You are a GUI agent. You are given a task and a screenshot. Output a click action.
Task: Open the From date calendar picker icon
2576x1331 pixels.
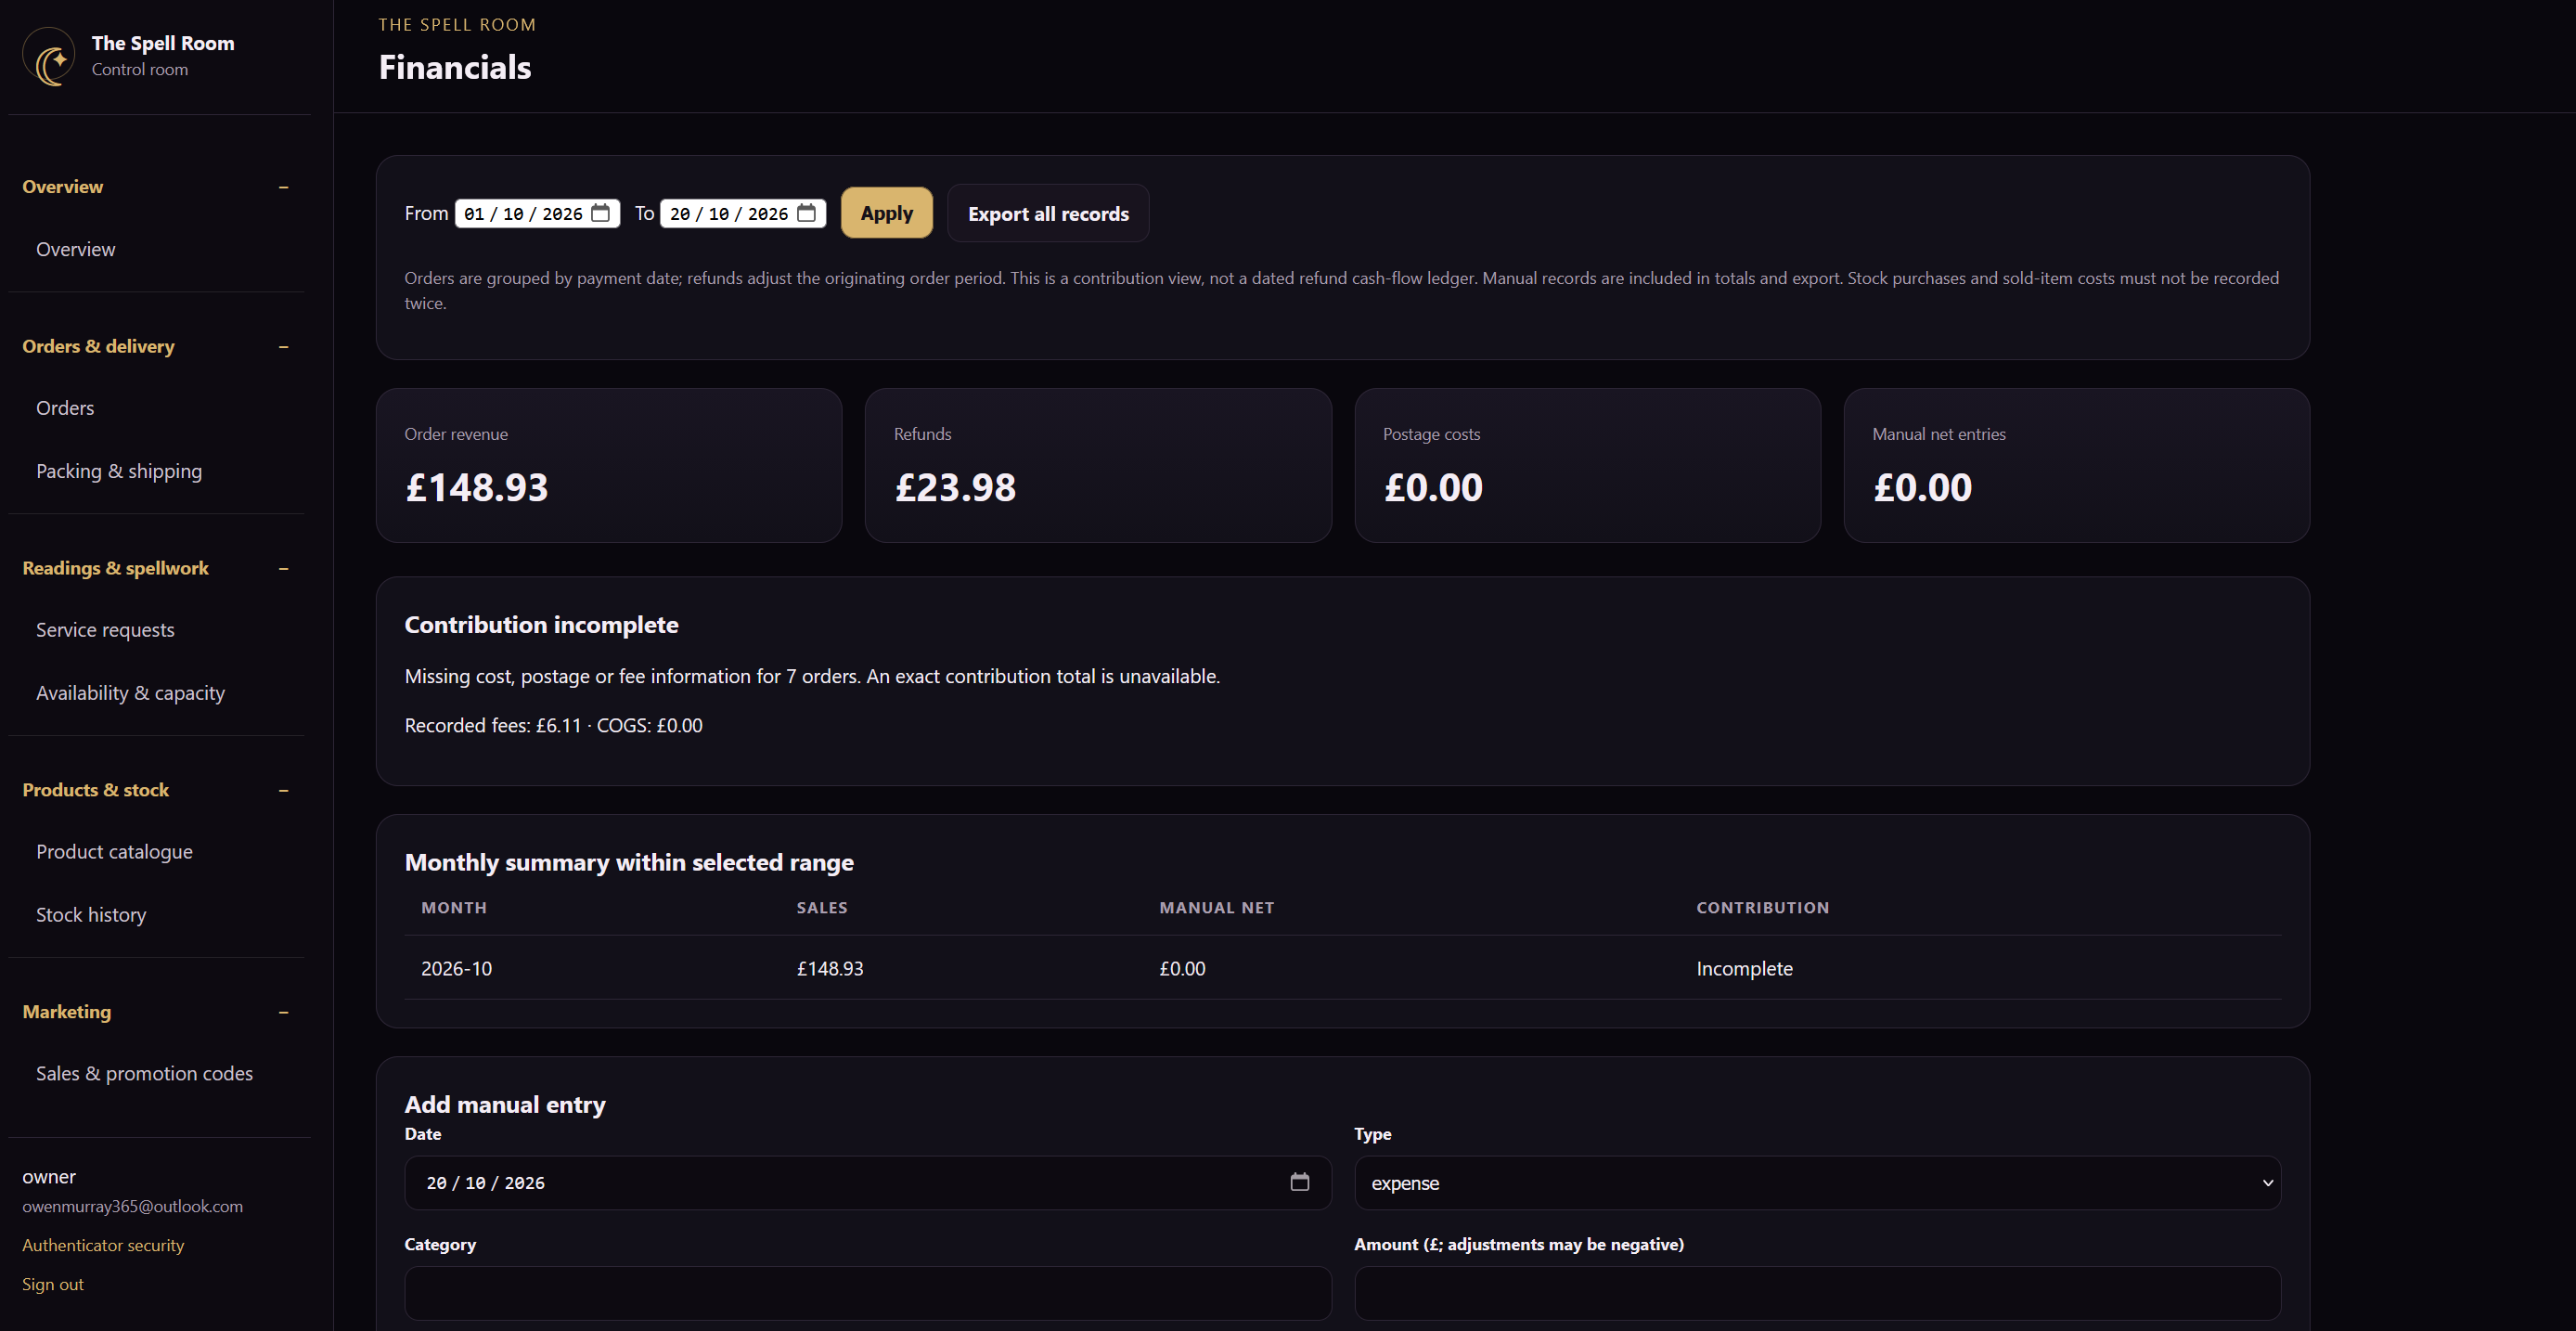click(x=600, y=213)
